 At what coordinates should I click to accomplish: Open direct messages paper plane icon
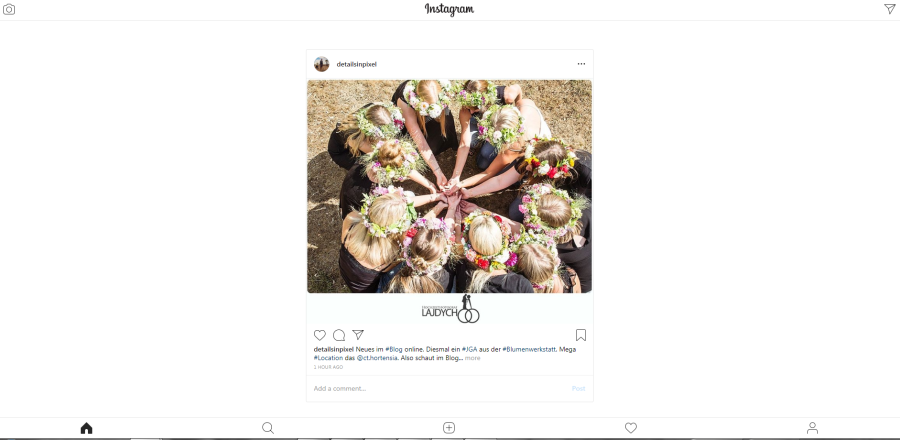coord(889,9)
